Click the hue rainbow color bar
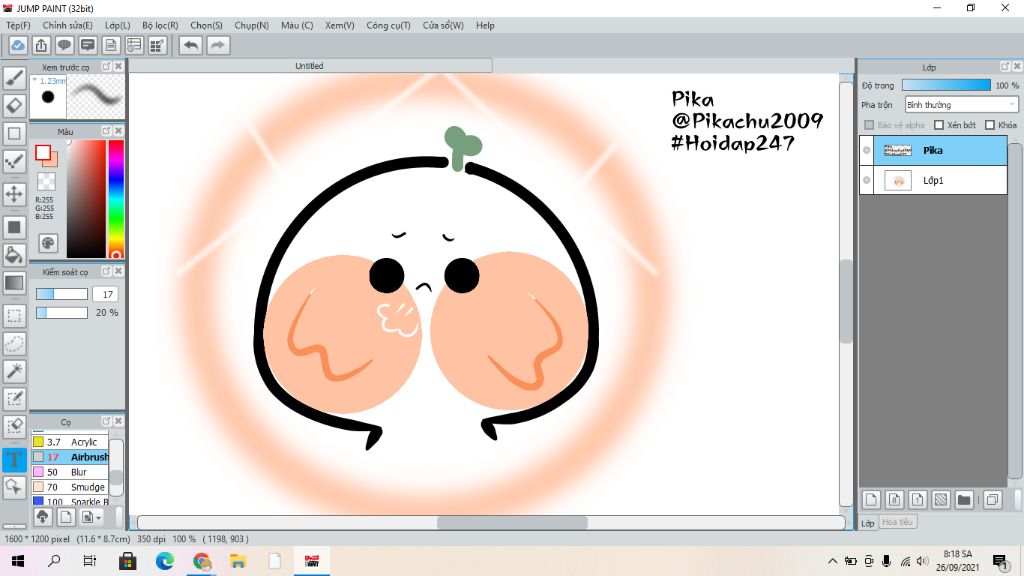Screen dimensions: 1024x576 [x=116, y=199]
